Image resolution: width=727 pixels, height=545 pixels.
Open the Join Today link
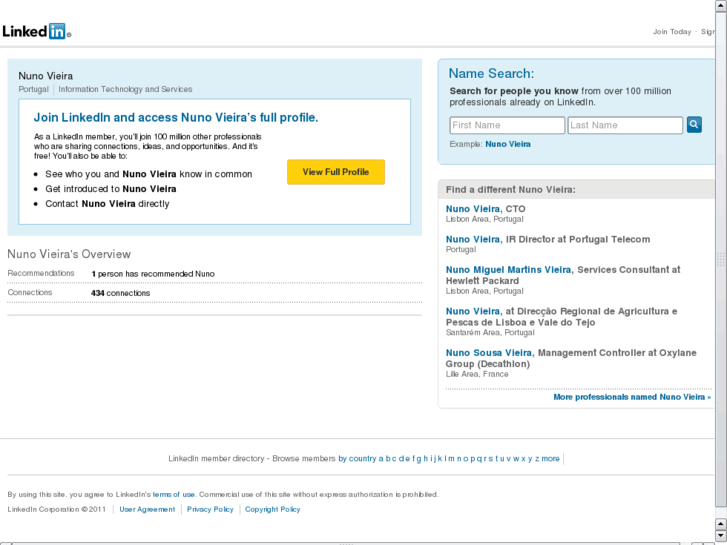click(672, 32)
